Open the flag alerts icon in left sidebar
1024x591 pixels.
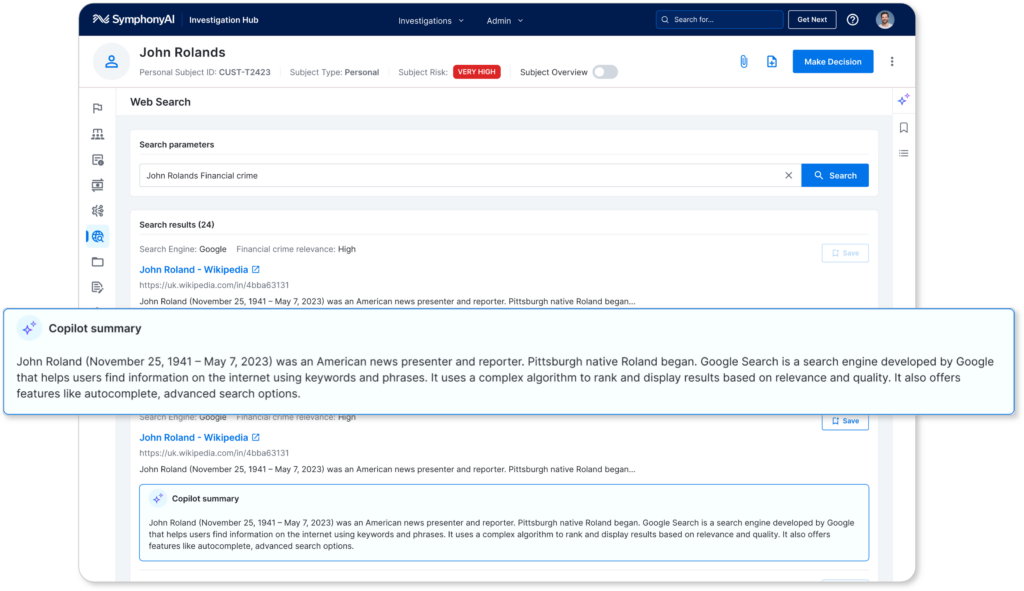(97, 108)
